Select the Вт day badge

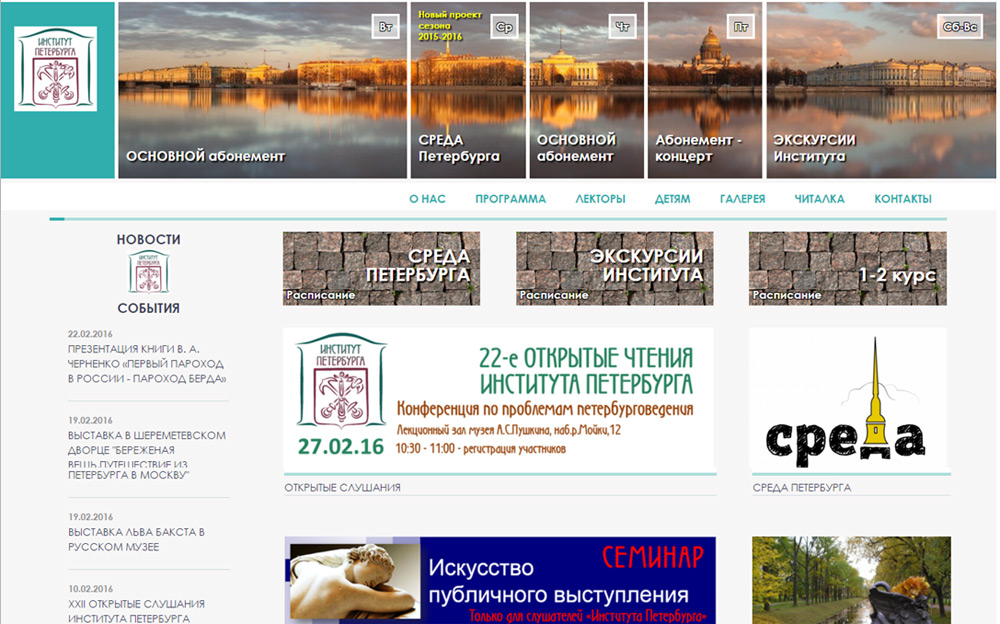[385, 27]
